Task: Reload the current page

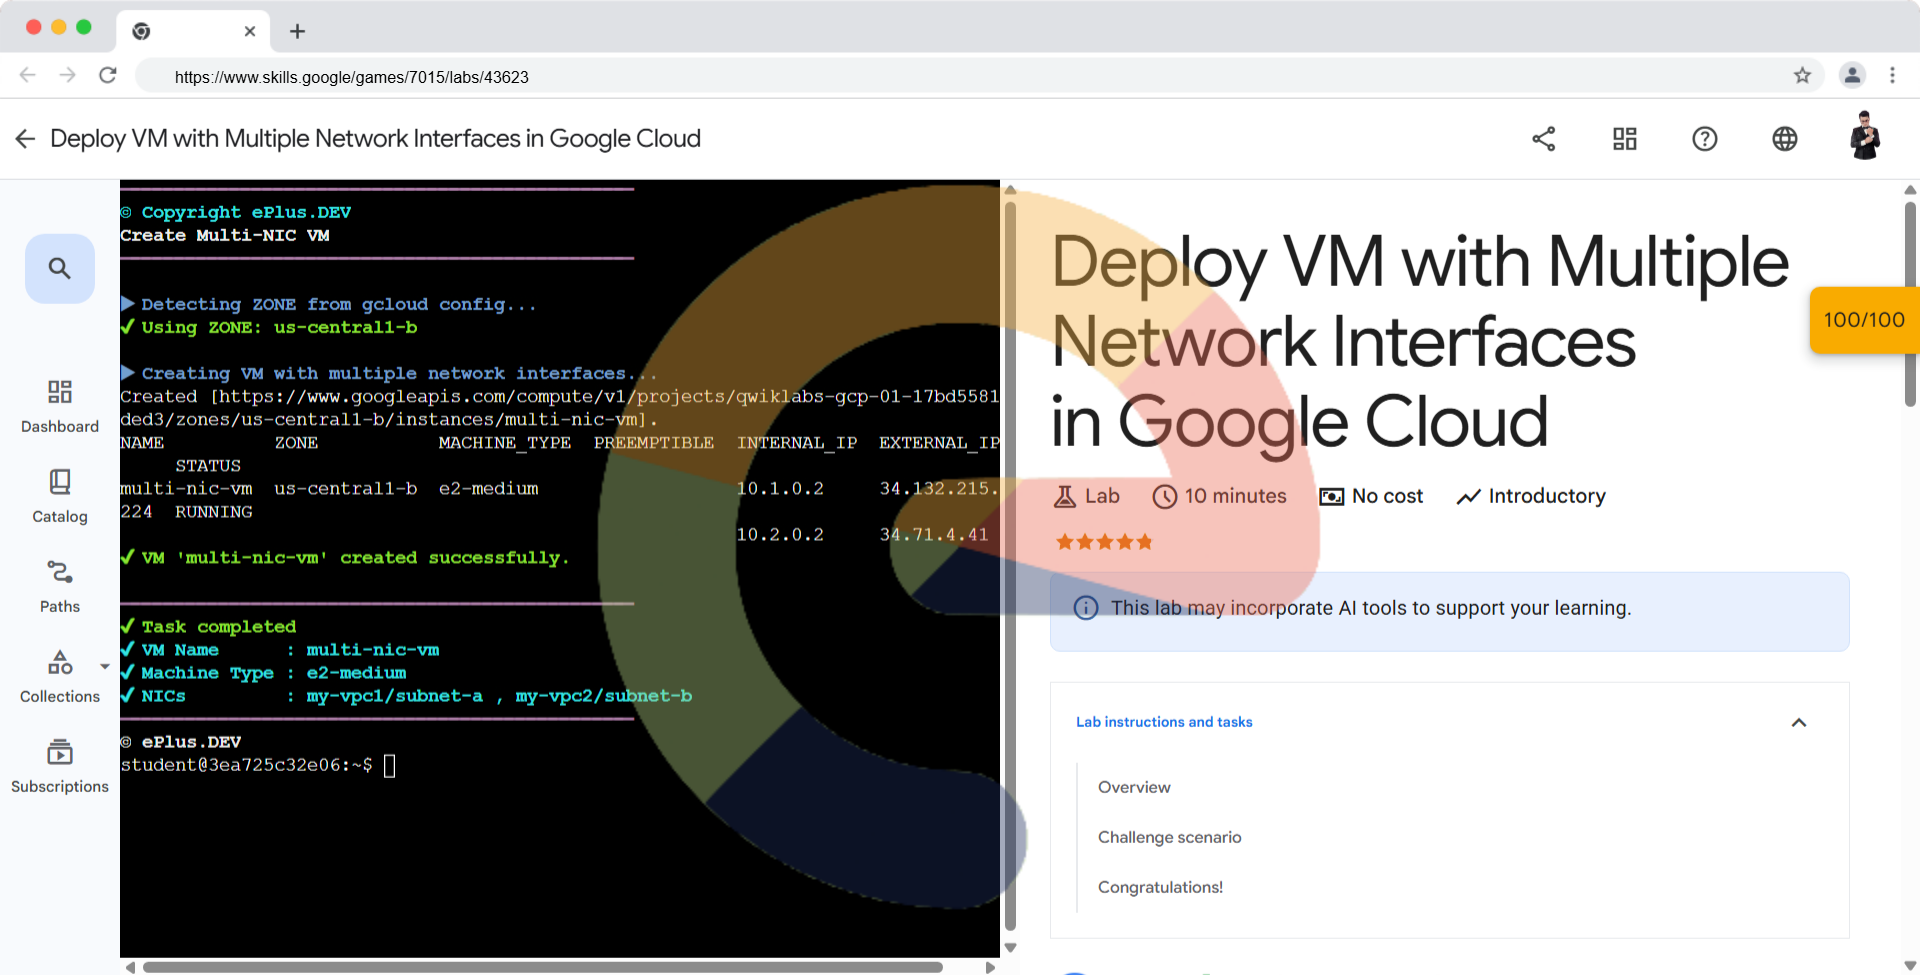Action: 108,75
